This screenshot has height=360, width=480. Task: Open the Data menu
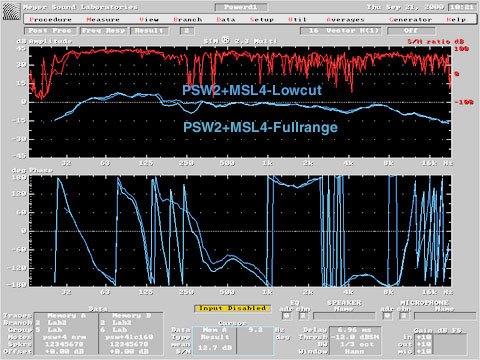pyautogui.click(x=226, y=20)
